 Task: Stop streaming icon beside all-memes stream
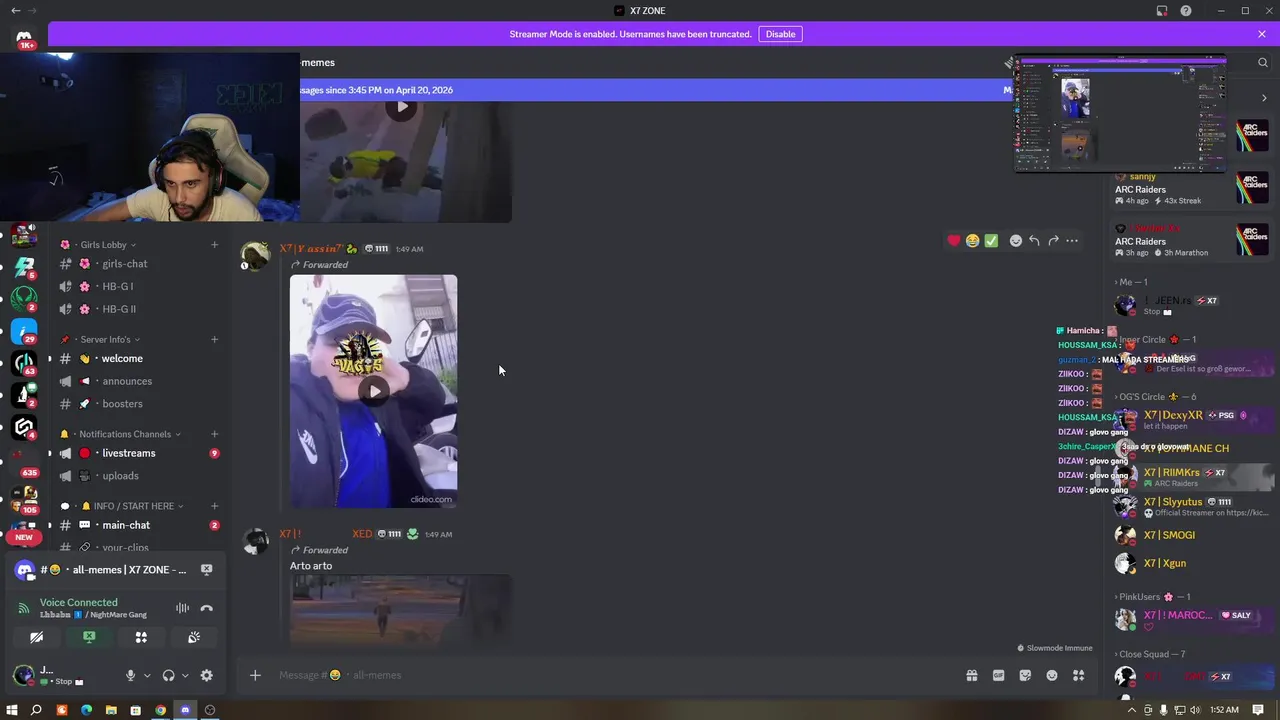click(206, 569)
